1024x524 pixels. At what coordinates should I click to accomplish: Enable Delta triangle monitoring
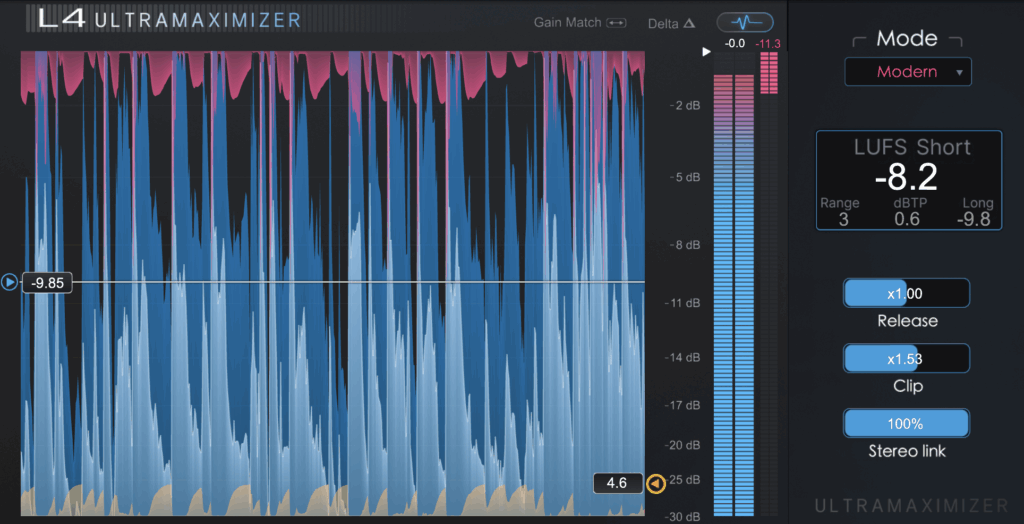click(x=689, y=23)
